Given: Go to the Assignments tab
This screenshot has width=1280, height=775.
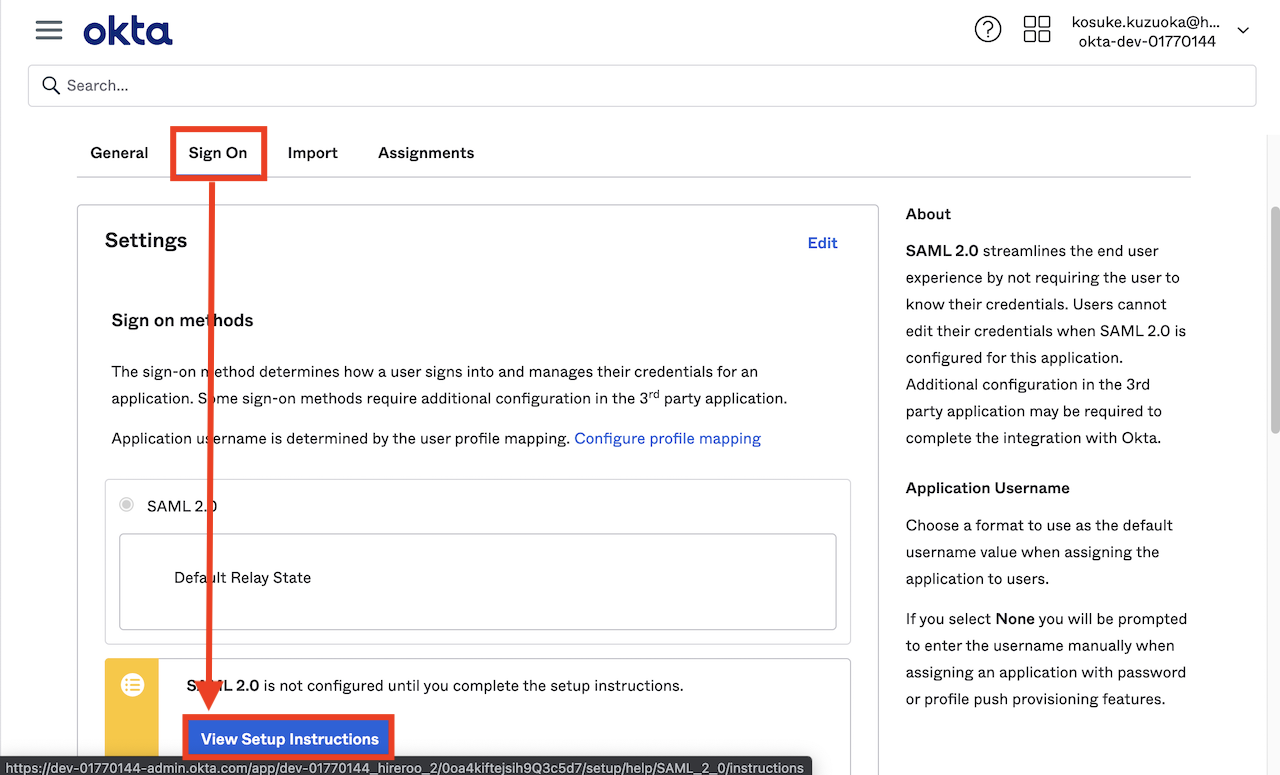Looking at the screenshot, I should 426,153.
